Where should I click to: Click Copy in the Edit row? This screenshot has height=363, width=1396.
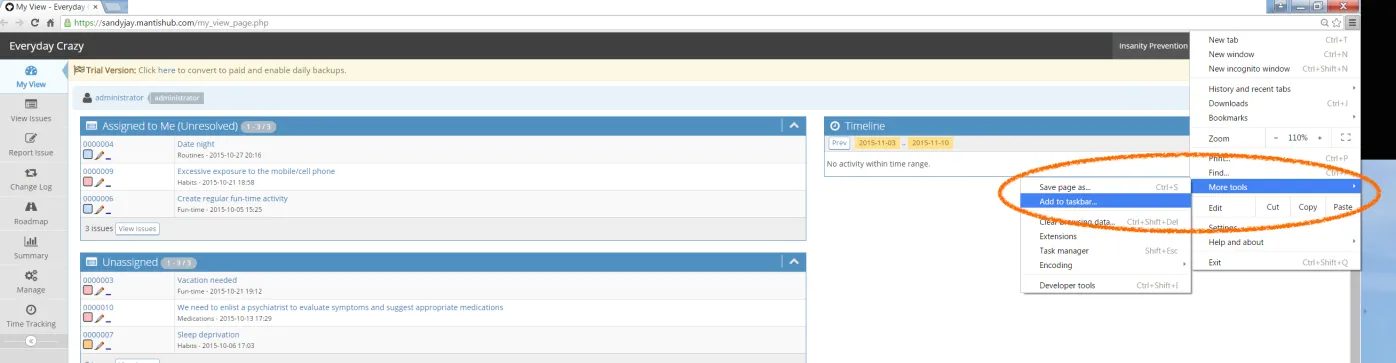tap(1307, 207)
